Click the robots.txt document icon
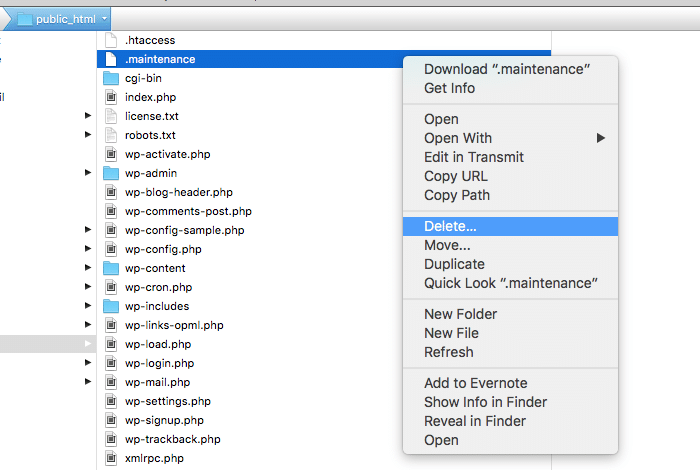700x470 pixels. pyautogui.click(x=111, y=135)
